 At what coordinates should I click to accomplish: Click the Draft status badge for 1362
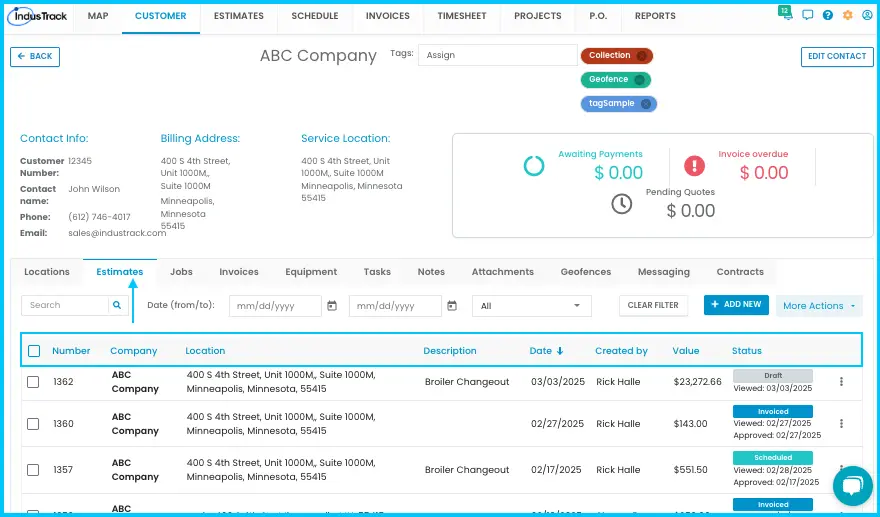[x=773, y=376]
